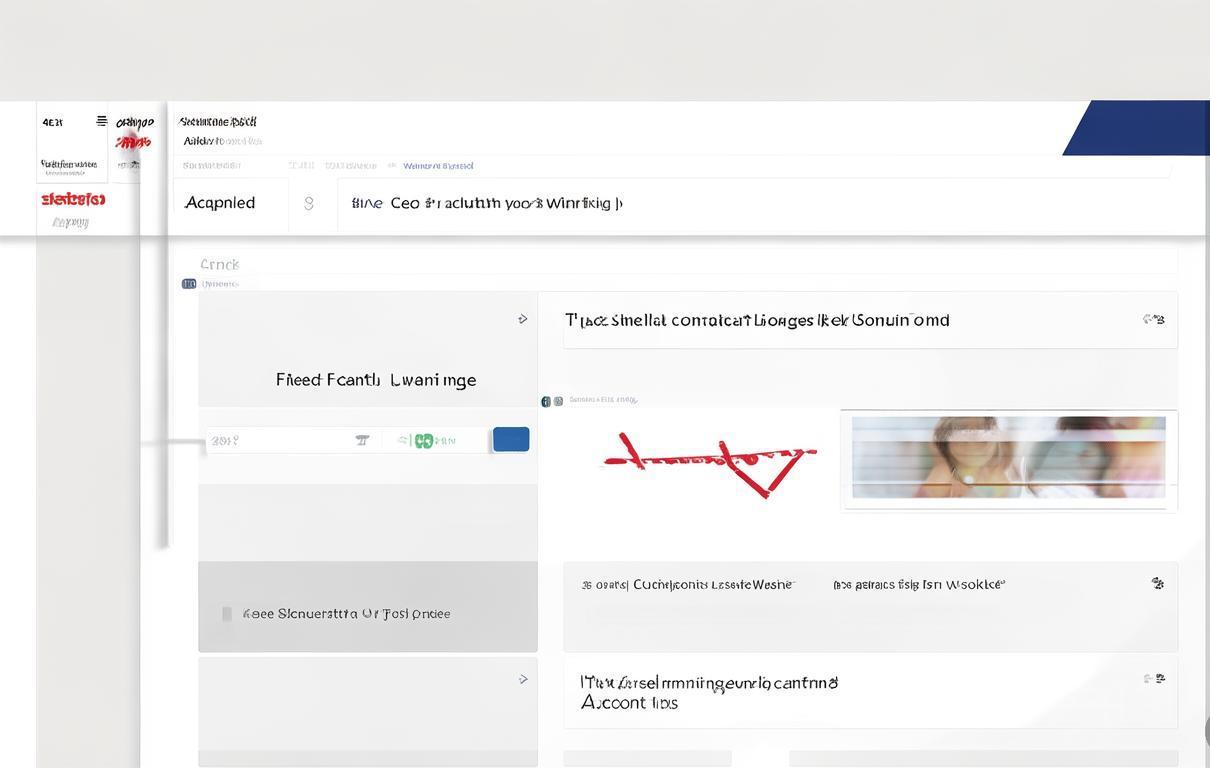1210x768 pixels.
Task: Click the green icon in the input bar
Action: click(424, 441)
